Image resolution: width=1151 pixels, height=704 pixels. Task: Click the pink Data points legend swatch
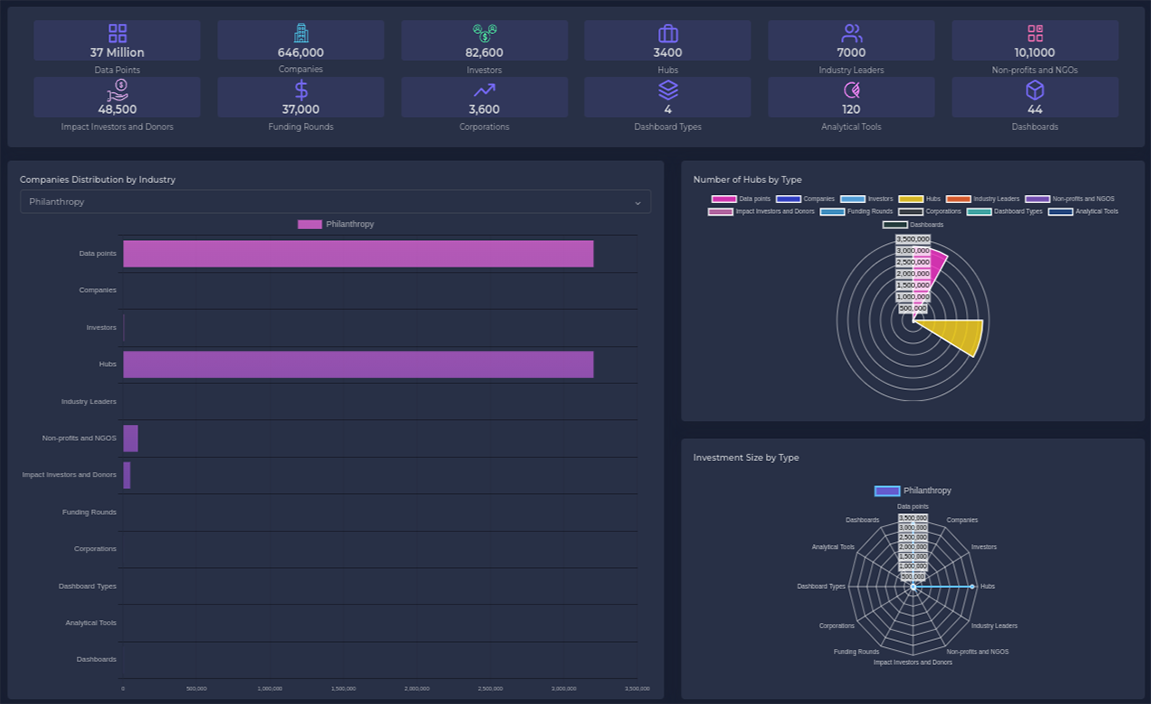point(723,199)
